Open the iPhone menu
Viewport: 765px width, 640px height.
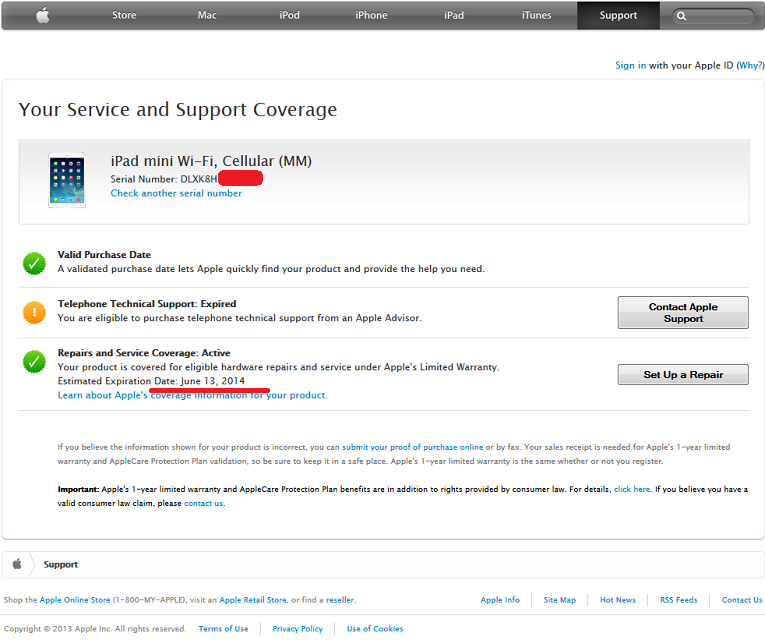(x=371, y=15)
